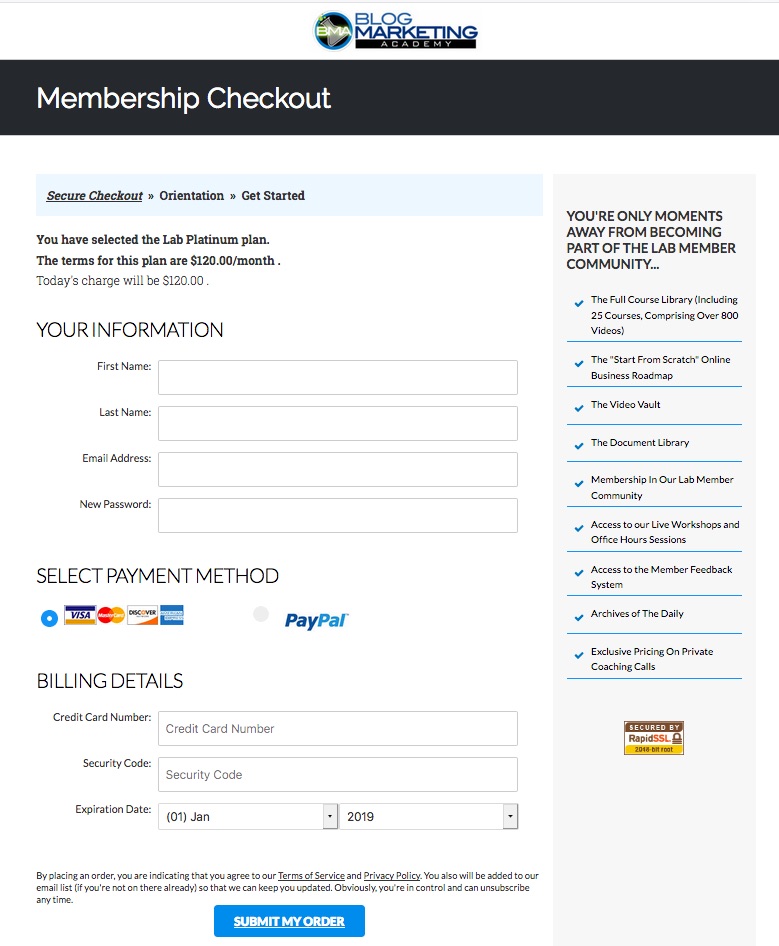The height and width of the screenshot is (946, 779).
Task: Select the PayPal payment radio button
Action: (x=261, y=614)
